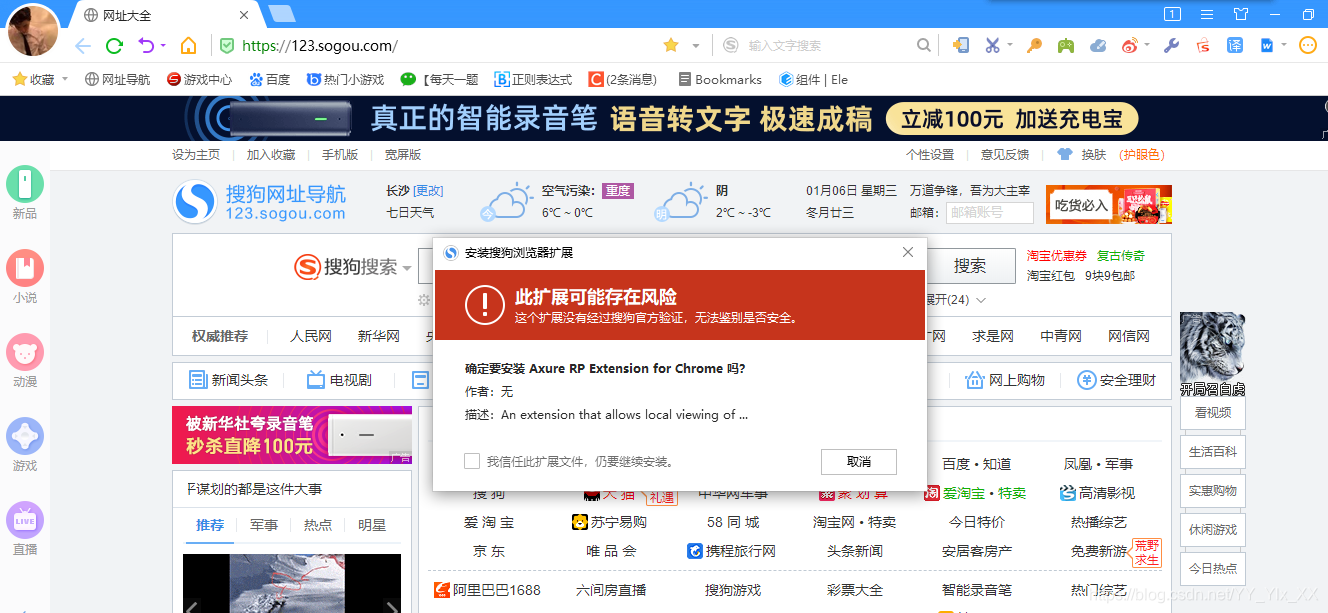Click the search magnifier icon
The image size is (1328, 613).
924,45
